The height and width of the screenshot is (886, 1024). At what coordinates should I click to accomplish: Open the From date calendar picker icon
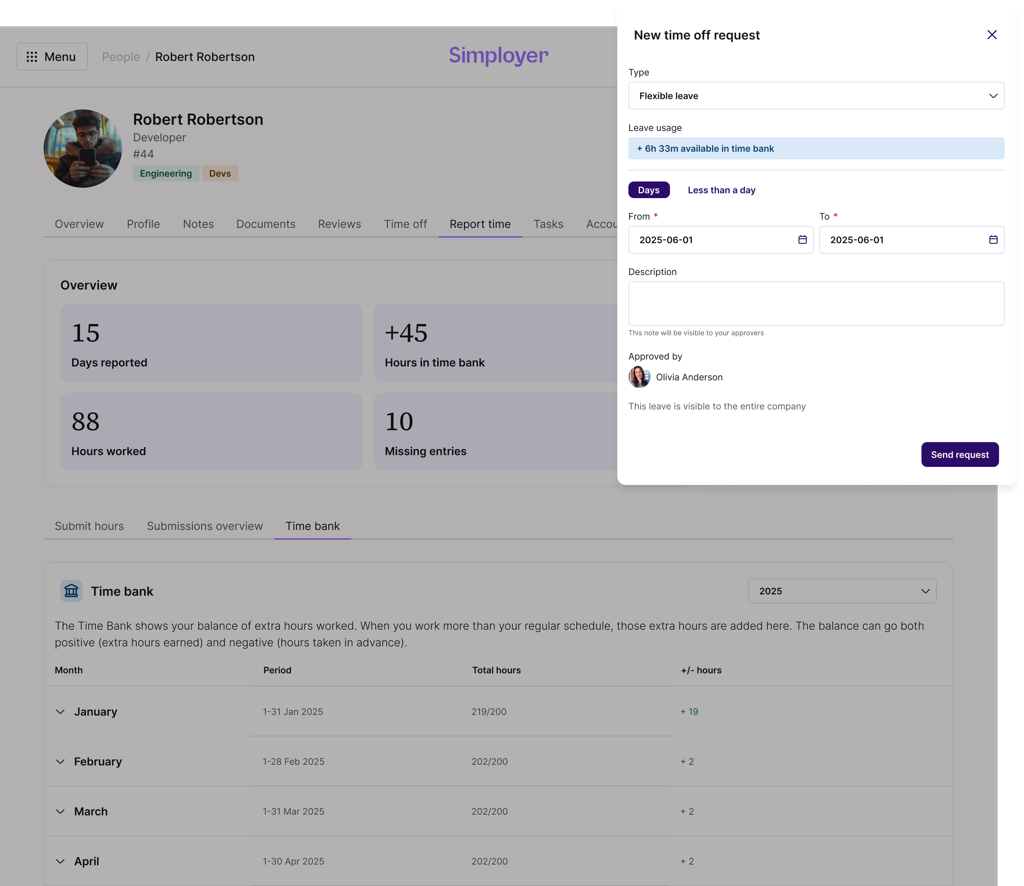pos(802,240)
